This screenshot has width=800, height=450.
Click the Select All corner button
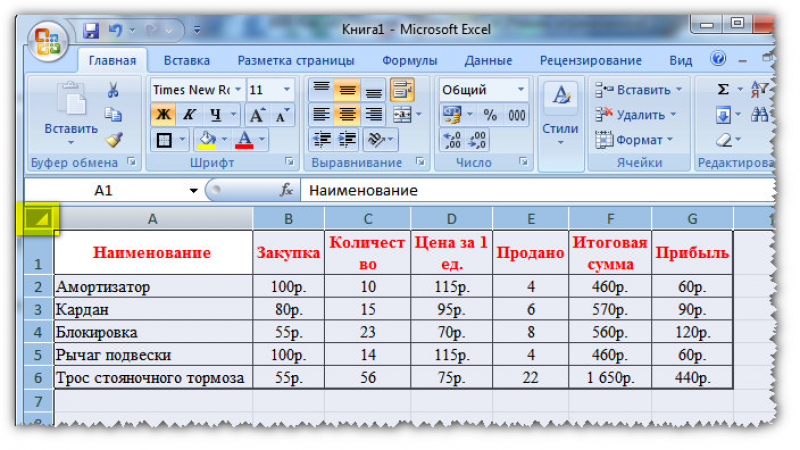pyautogui.click(x=39, y=219)
